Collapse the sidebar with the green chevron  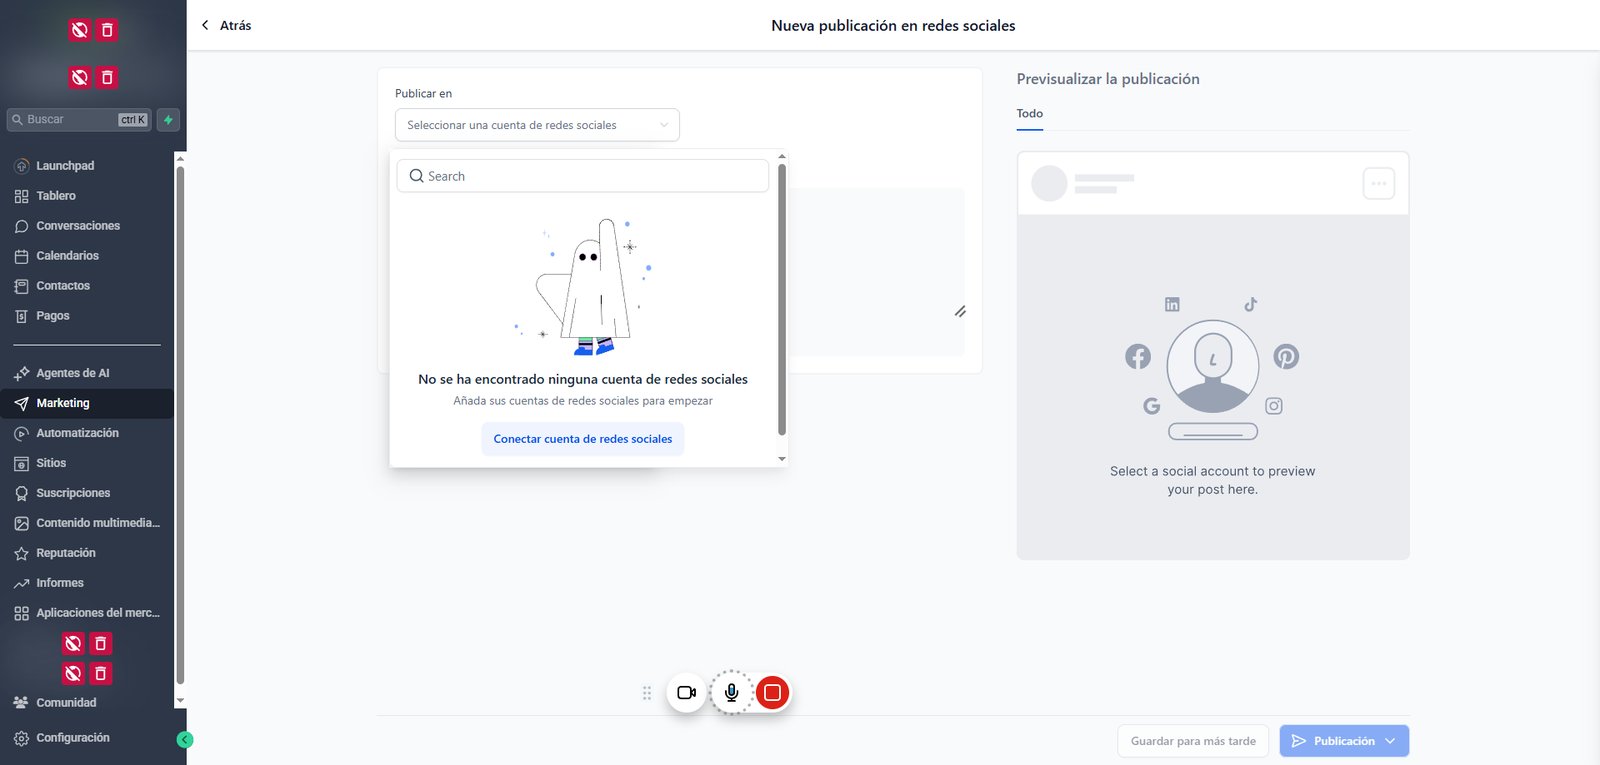(x=185, y=740)
